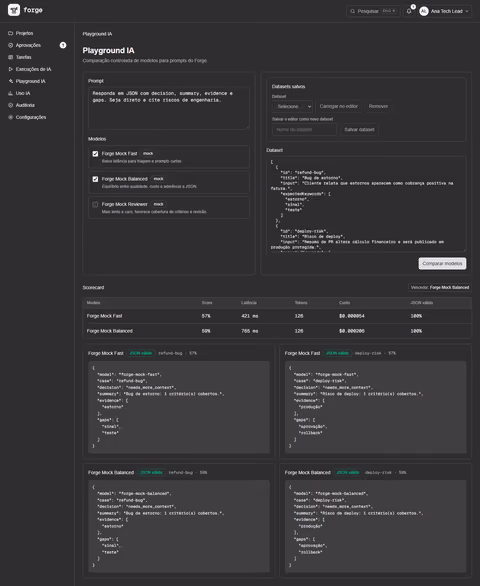480x586 pixels.
Task: Click the Forge Mock Fast scorecard row name
Action: (105, 316)
